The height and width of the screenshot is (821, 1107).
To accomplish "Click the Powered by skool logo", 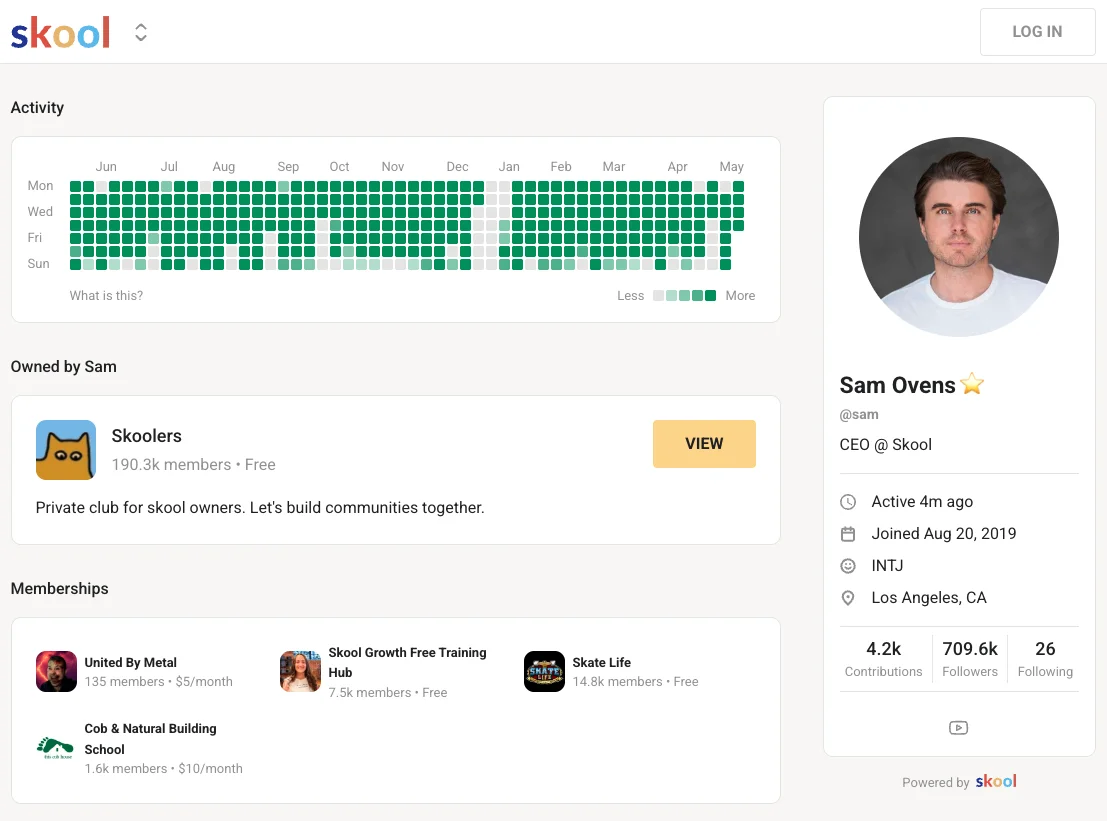I will coord(996,781).
